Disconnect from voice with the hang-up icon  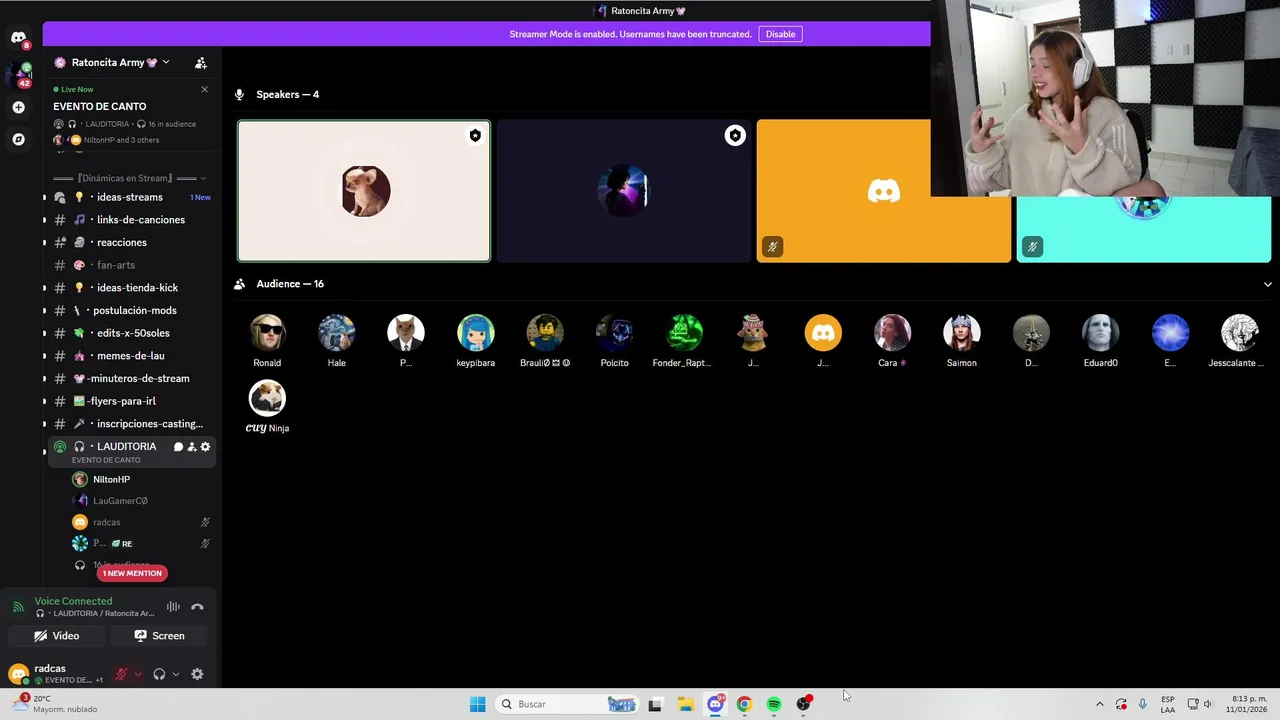click(x=197, y=607)
